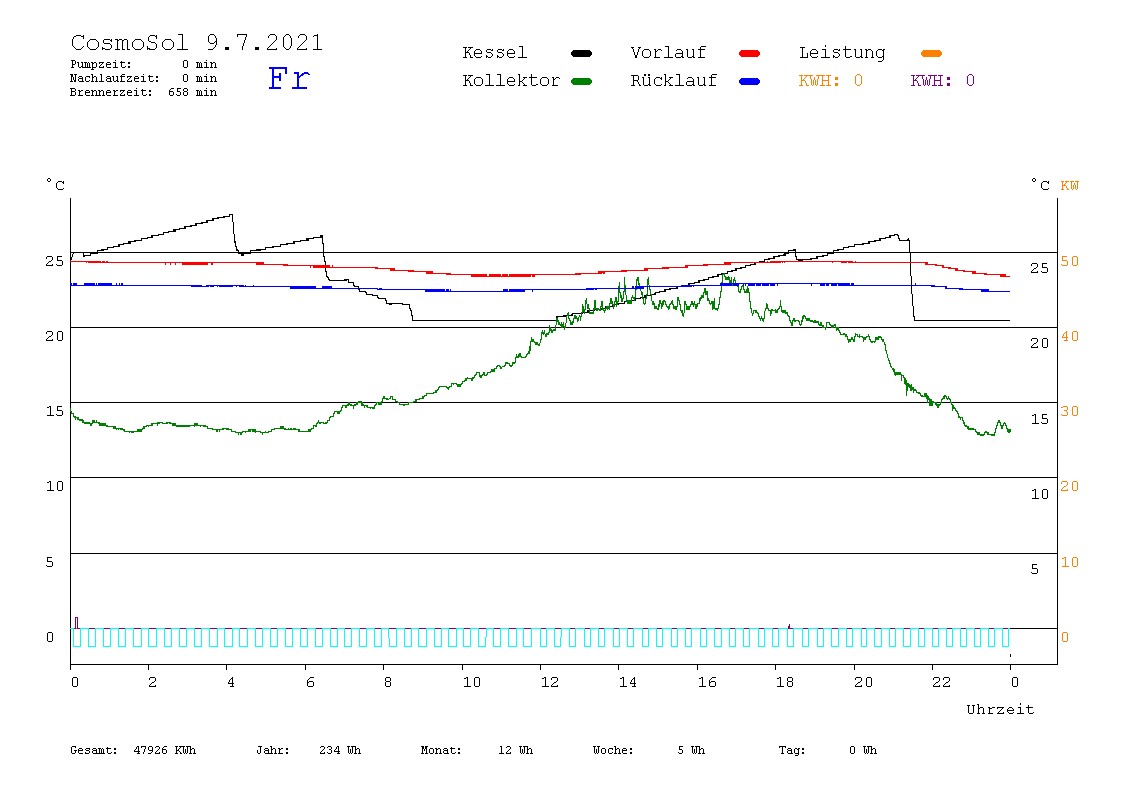Select the "12" hour tick label
Viewport: 1148px width, 812px height.
tap(550, 682)
